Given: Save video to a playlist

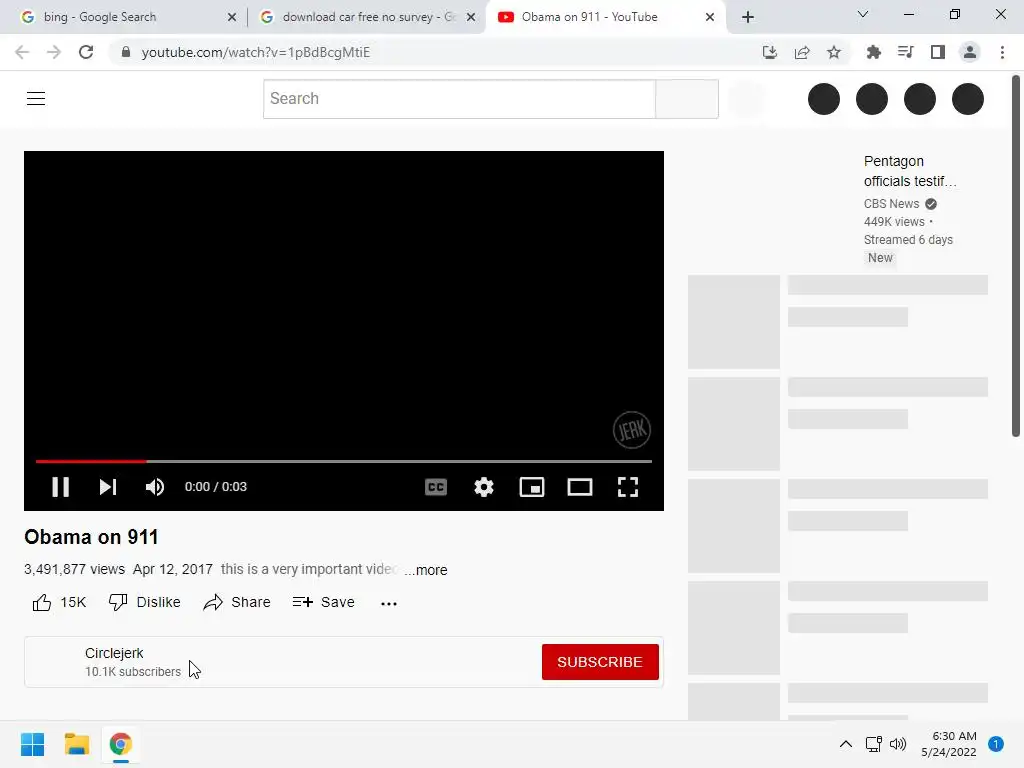Looking at the screenshot, I should click(323, 602).
